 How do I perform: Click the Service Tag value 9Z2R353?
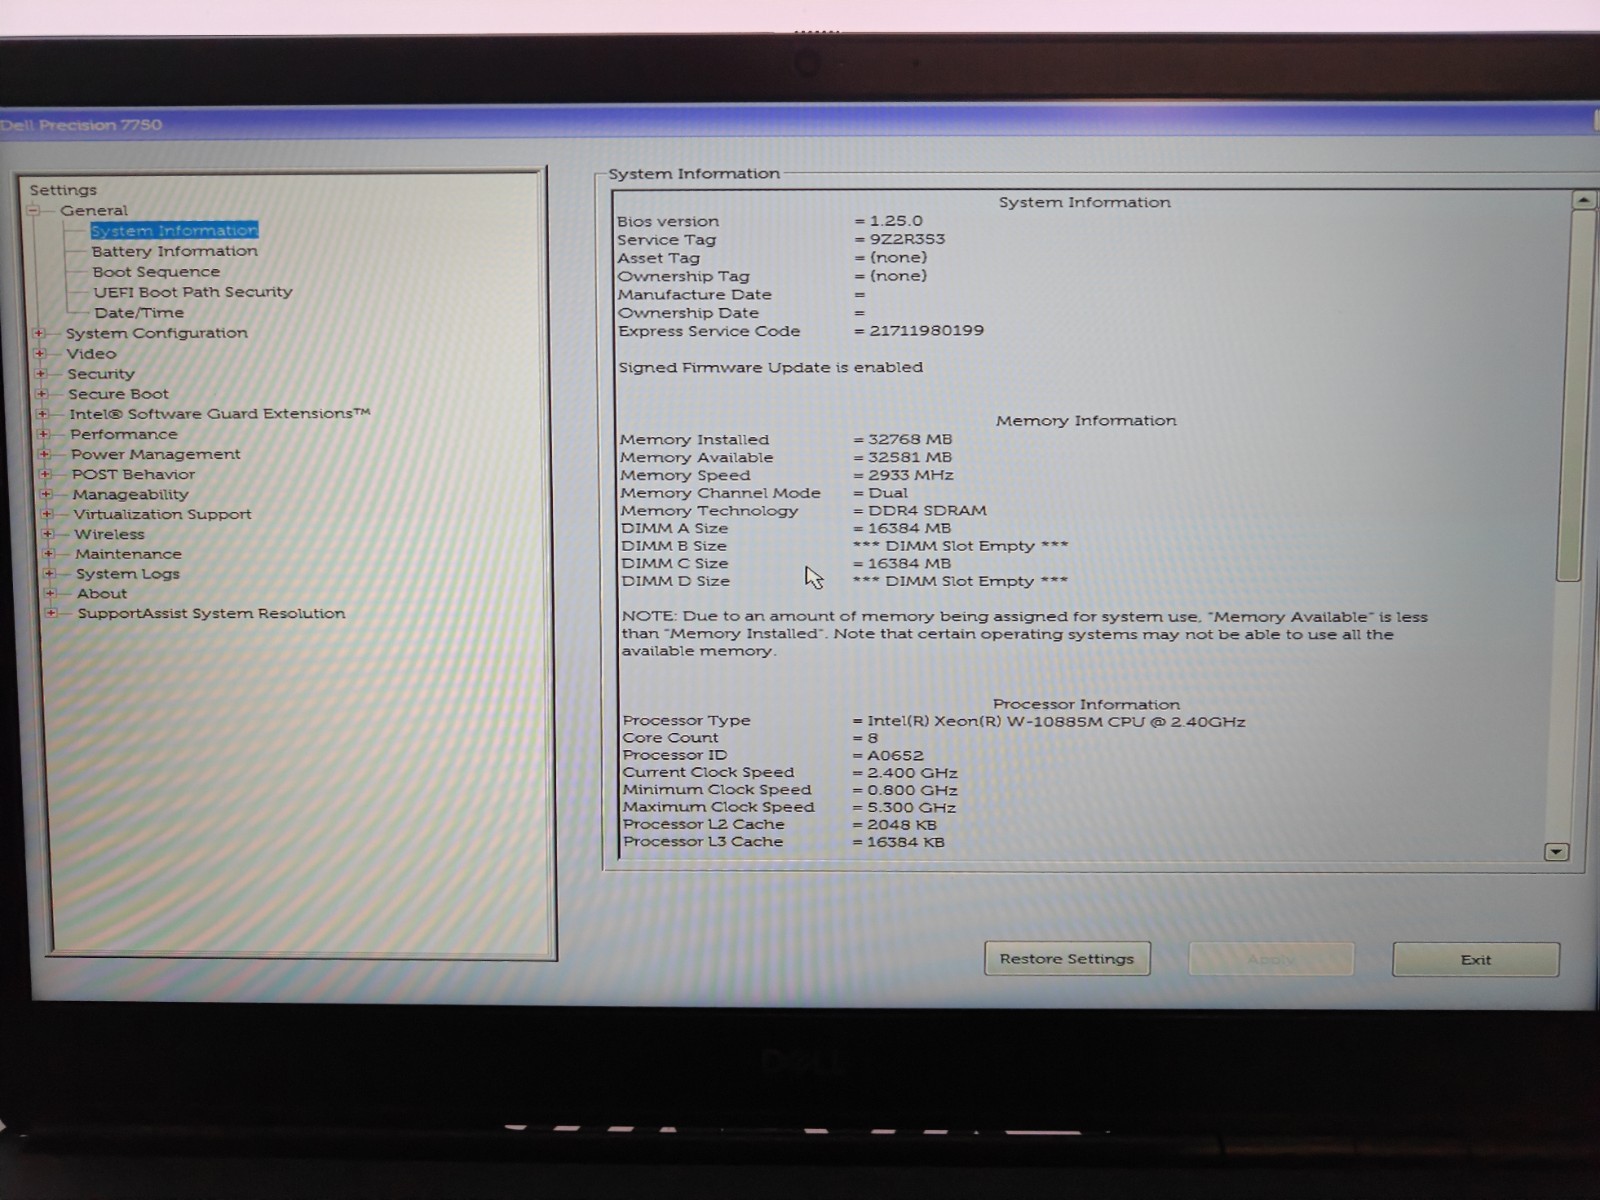tap(907, 239)
